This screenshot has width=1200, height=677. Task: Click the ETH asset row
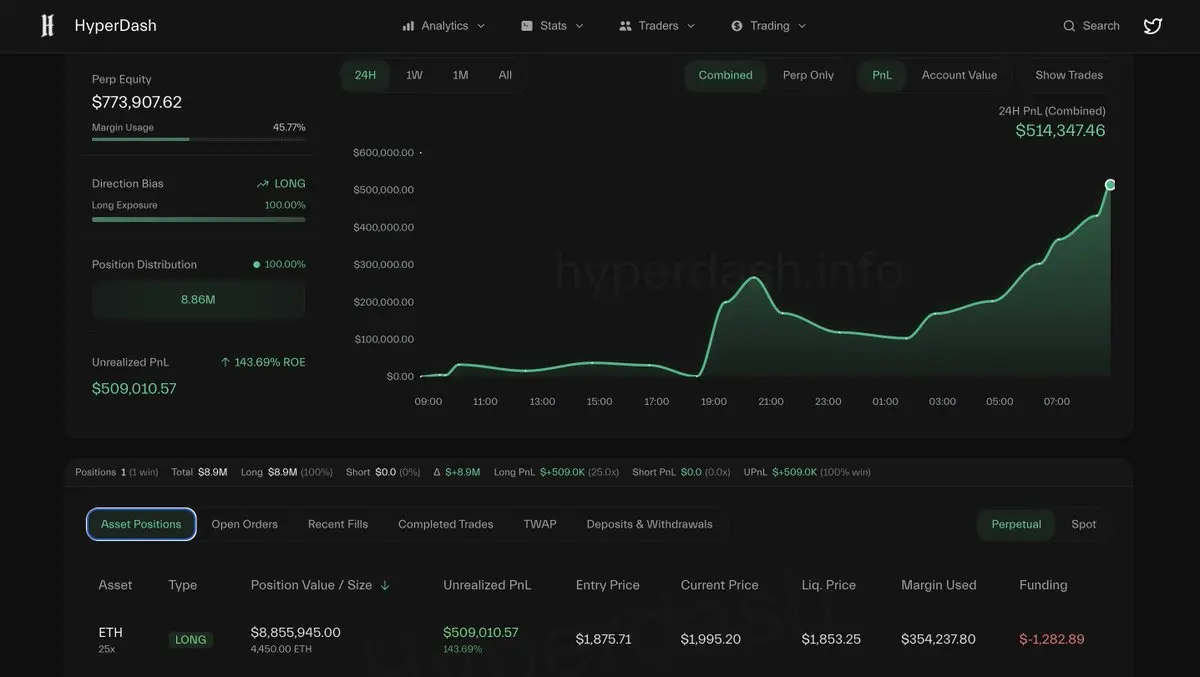pos(600,639)
